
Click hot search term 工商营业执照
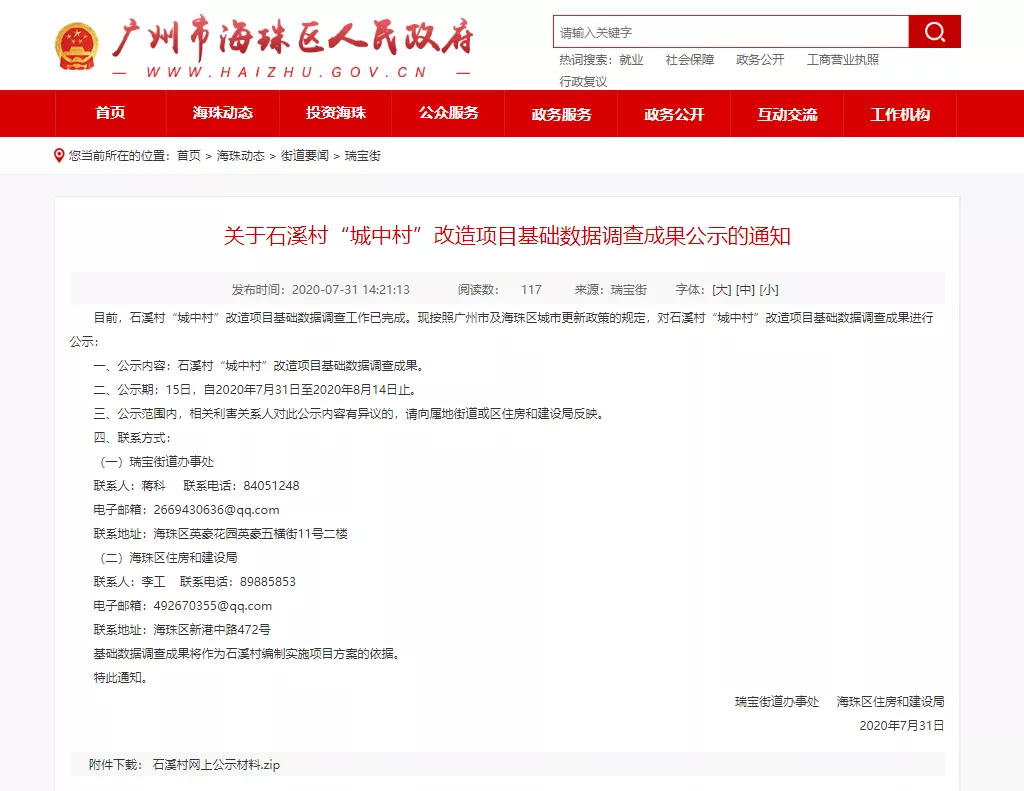[843, 59]
